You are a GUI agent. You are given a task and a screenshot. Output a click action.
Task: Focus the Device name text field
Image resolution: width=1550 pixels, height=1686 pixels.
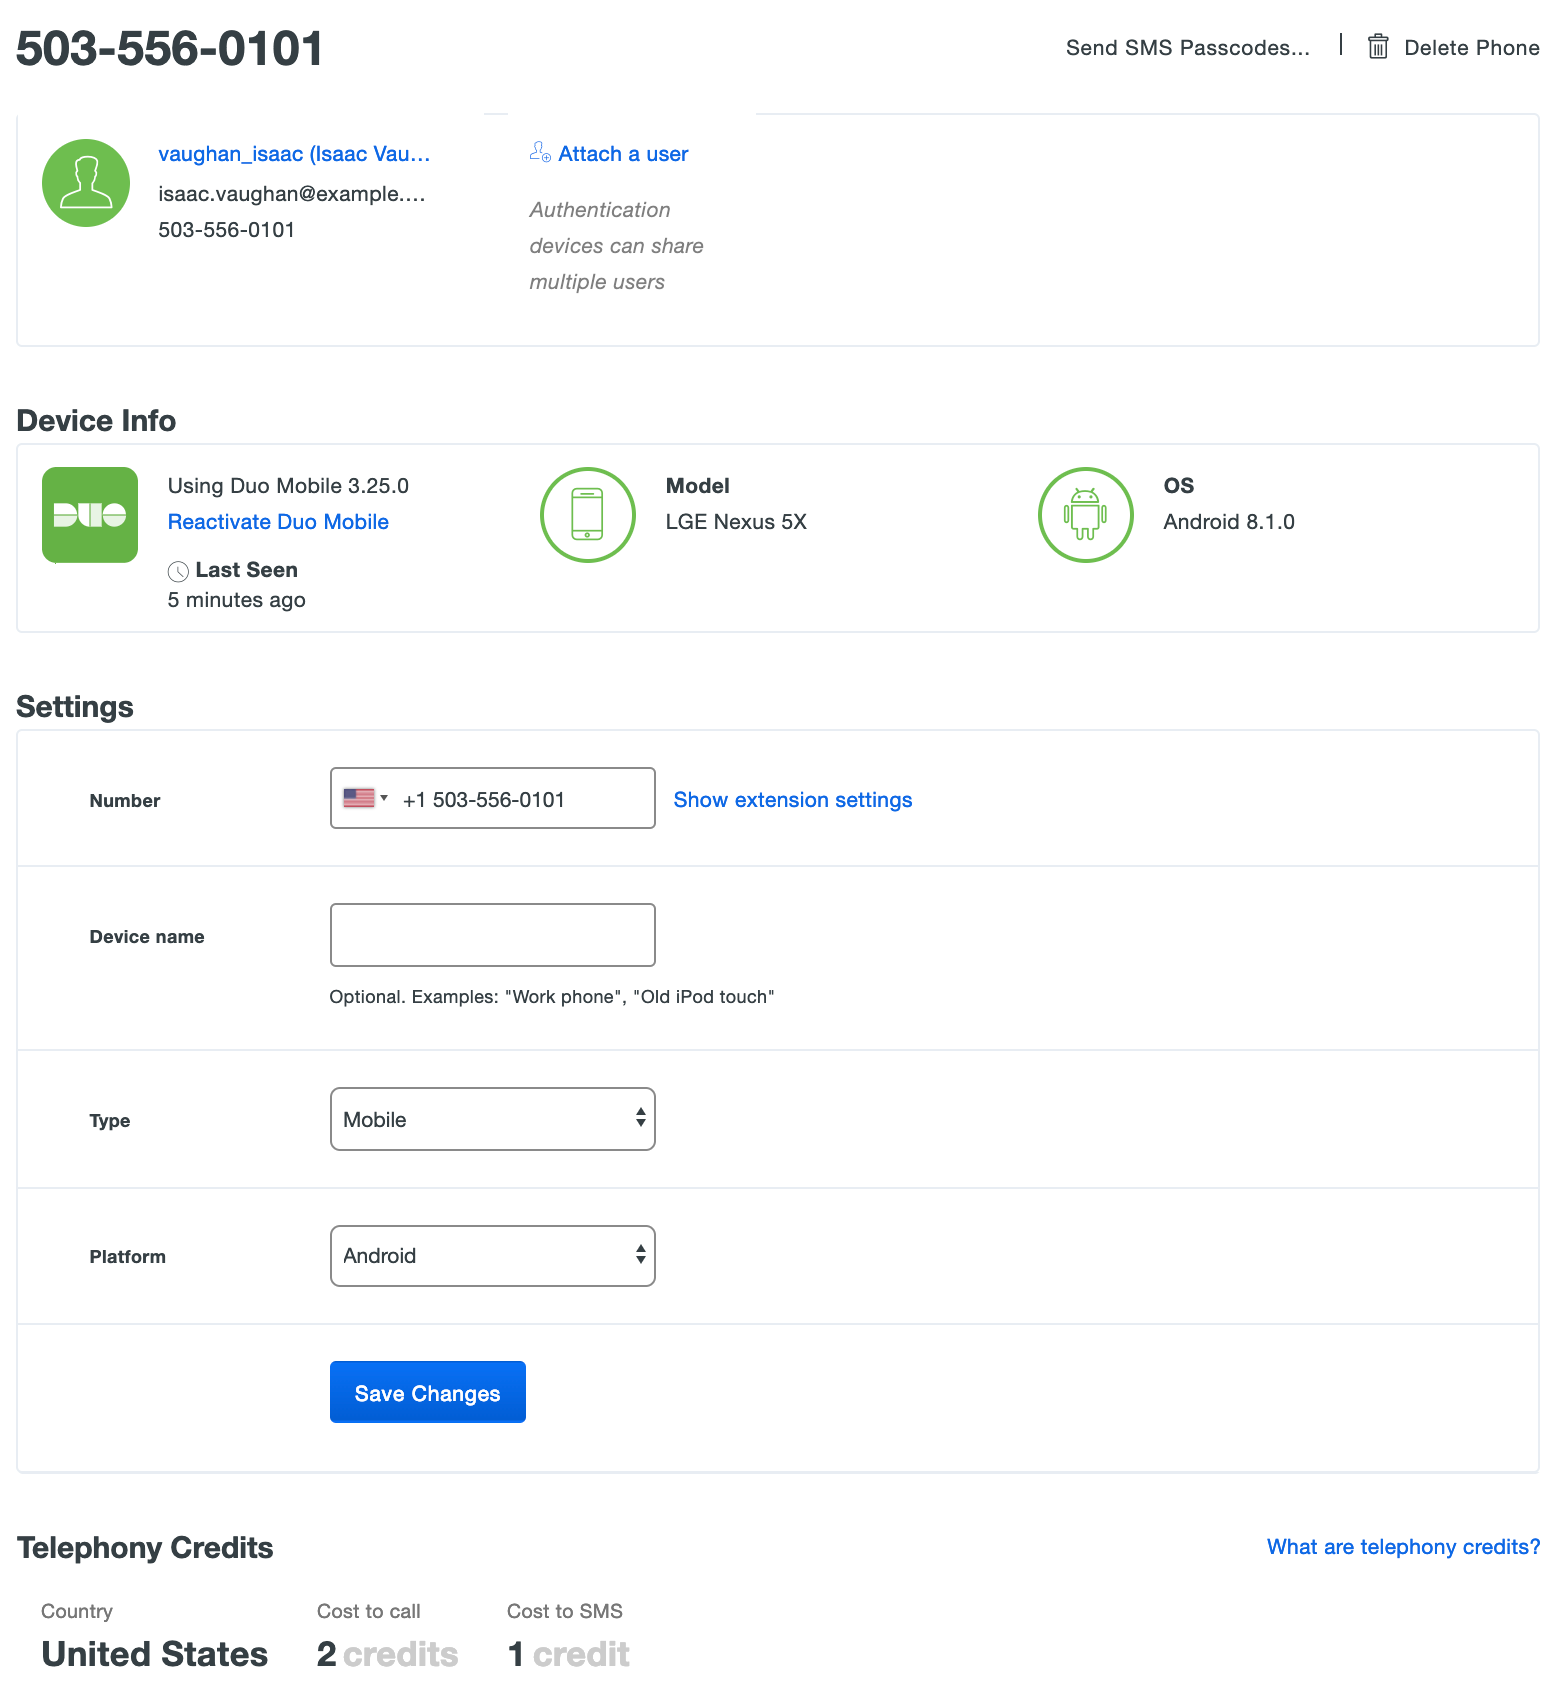tap(492, 935)
